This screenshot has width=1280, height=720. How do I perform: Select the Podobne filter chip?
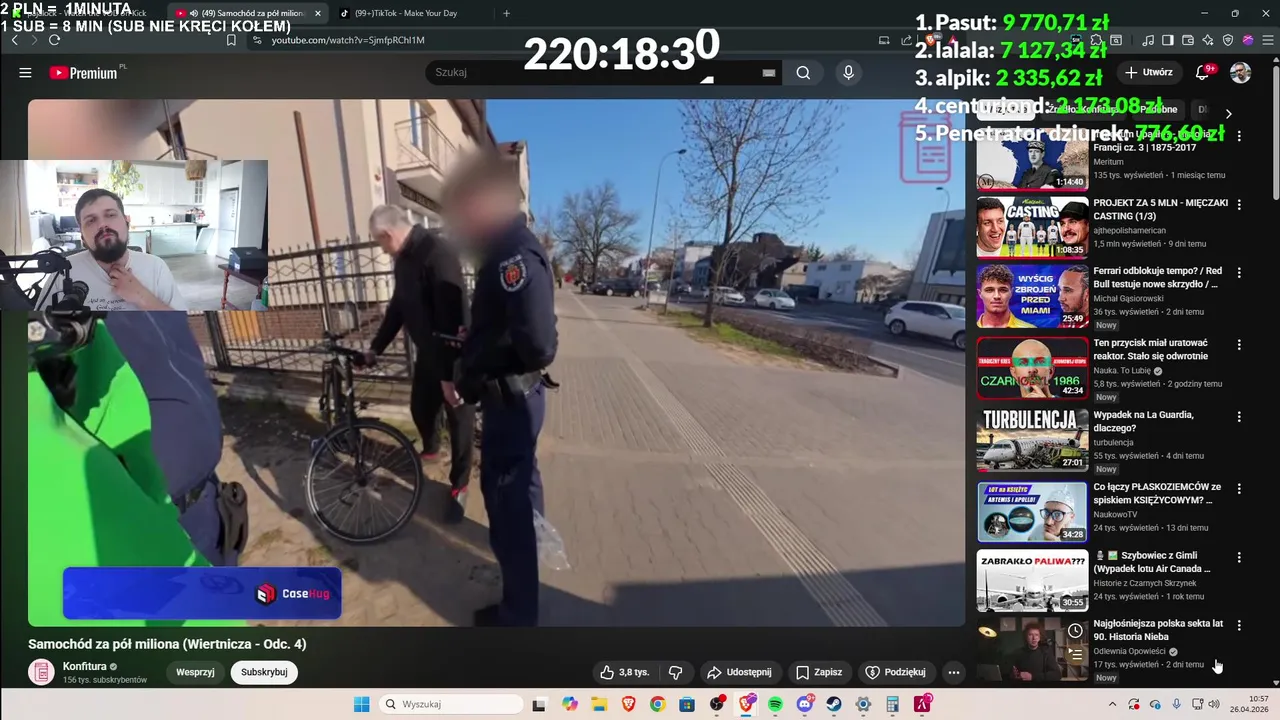point(1159,109)
